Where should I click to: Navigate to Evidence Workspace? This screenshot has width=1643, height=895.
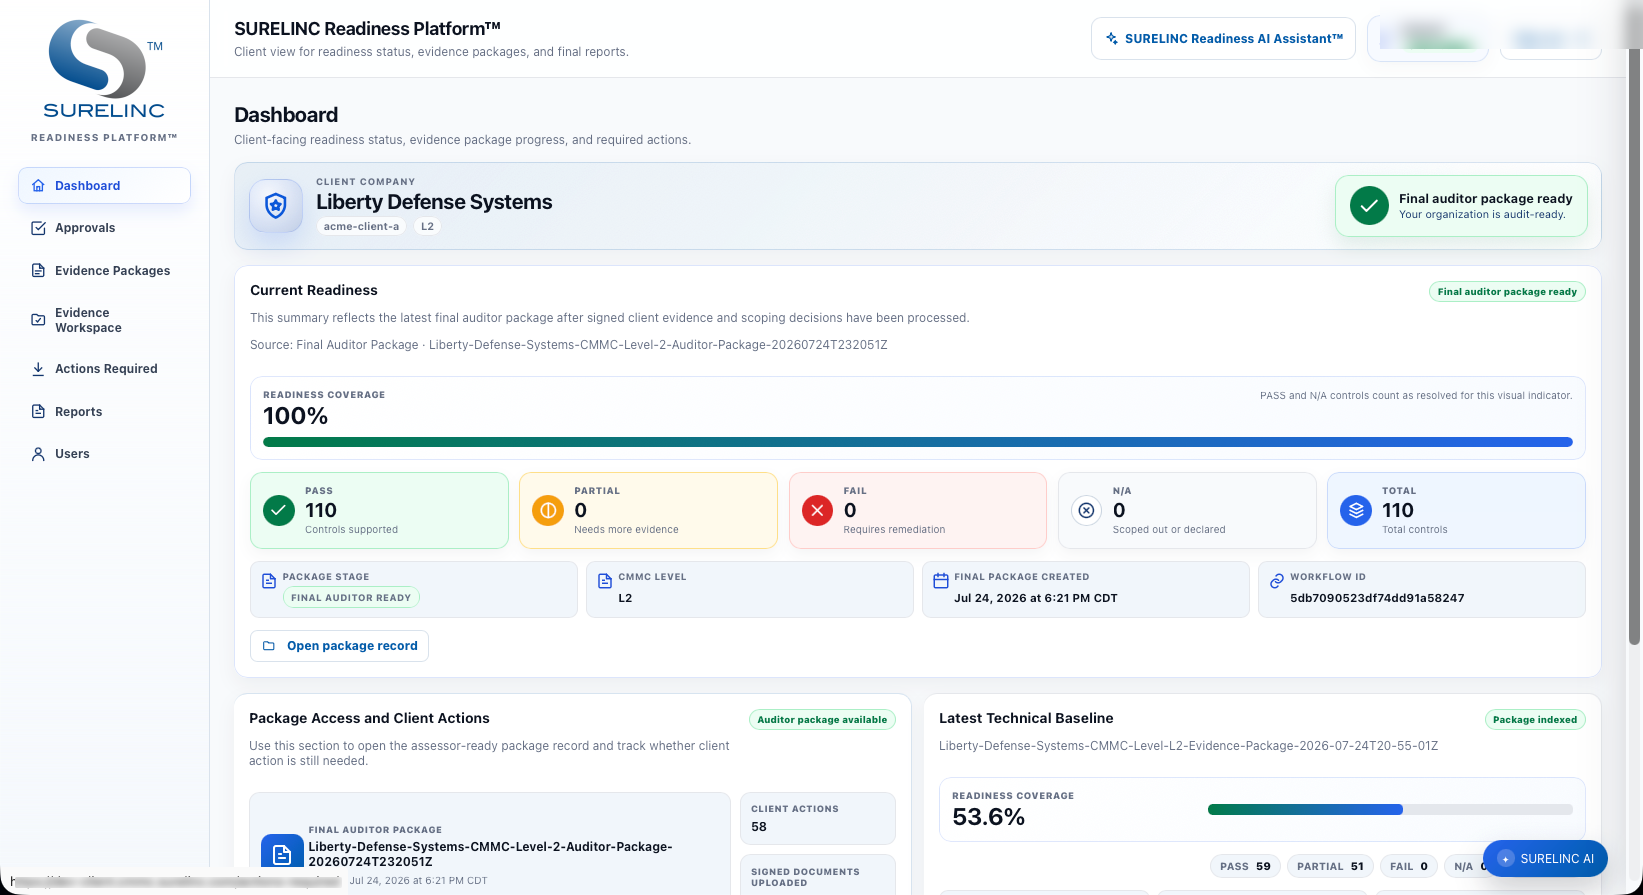[104, 320]
